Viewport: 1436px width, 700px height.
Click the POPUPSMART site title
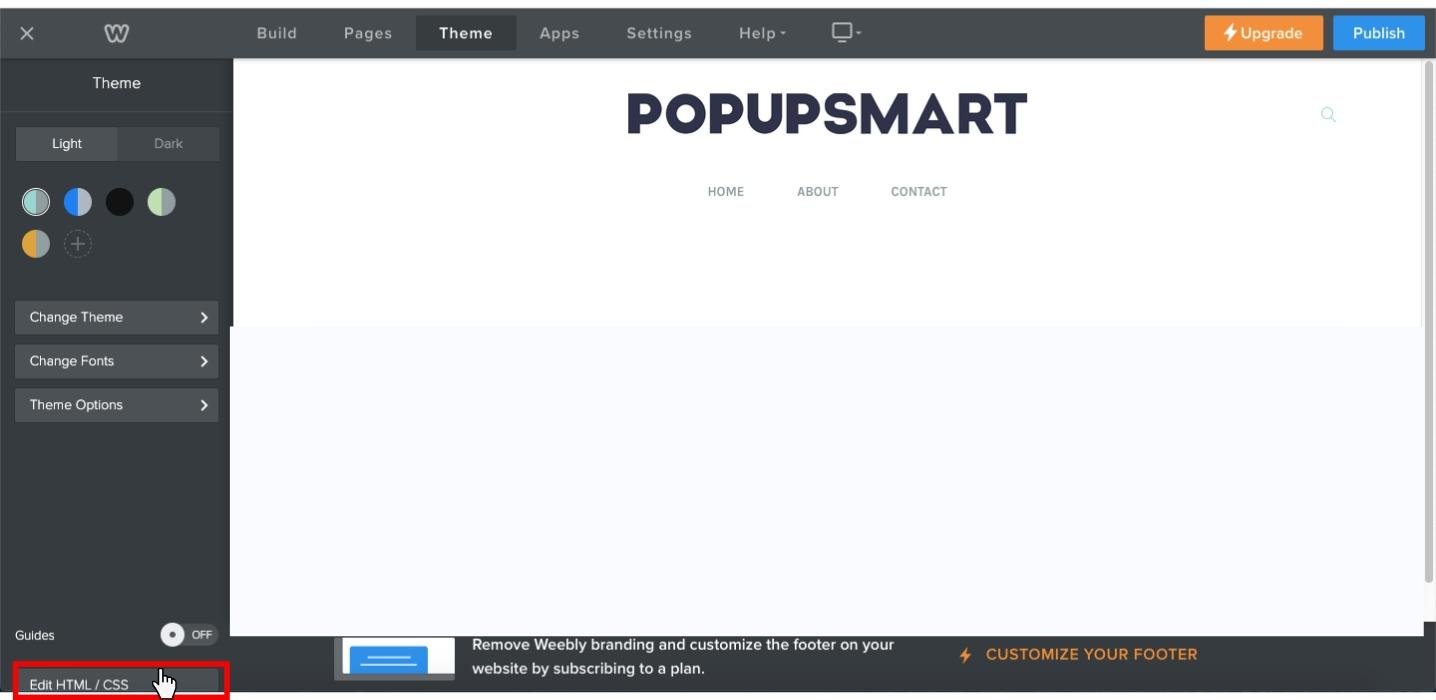[x=827, y=114]
